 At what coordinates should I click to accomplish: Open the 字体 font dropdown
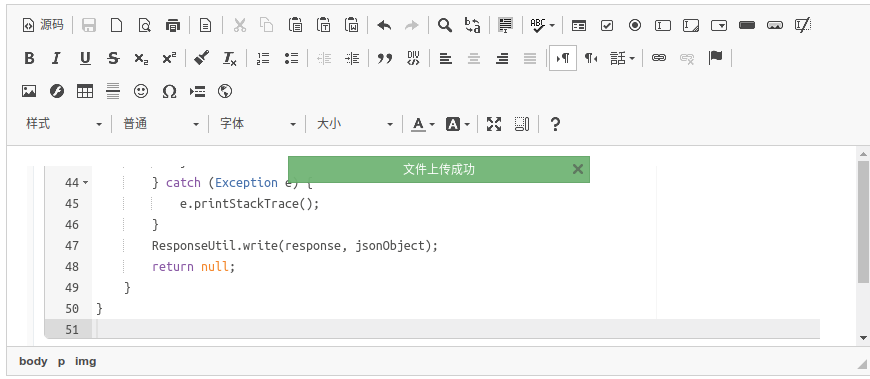[257, 124]
